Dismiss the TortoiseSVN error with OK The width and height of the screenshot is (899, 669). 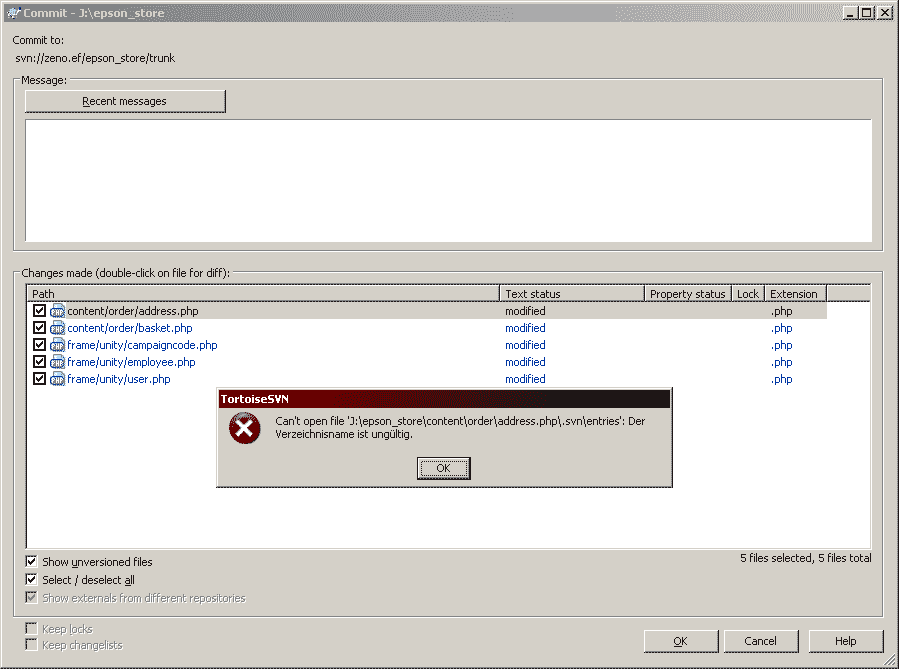(444, 468)
